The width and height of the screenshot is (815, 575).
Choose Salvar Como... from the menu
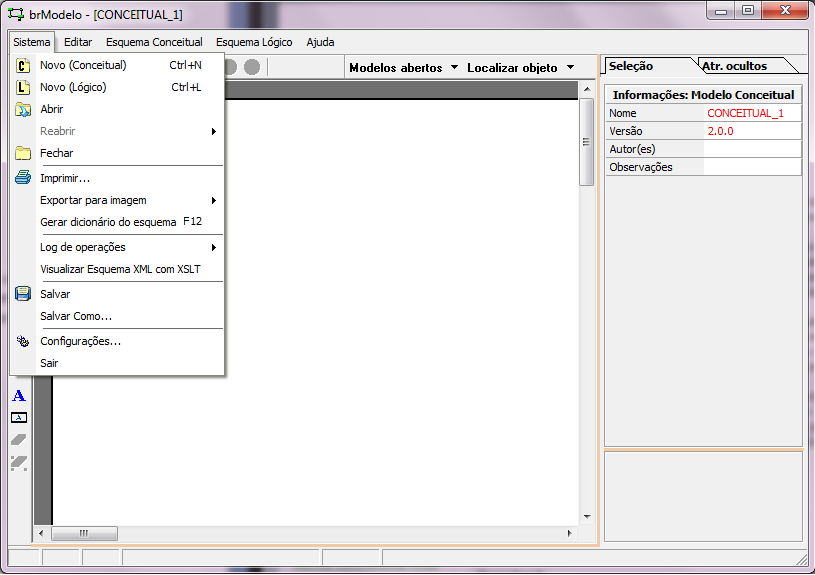pos(76,316)
